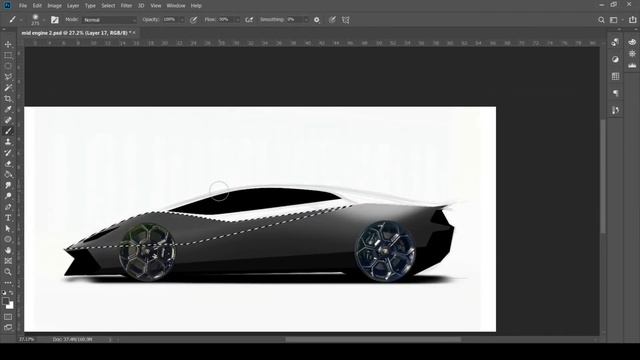Select the Path Selection tool

tap(8, 229)
